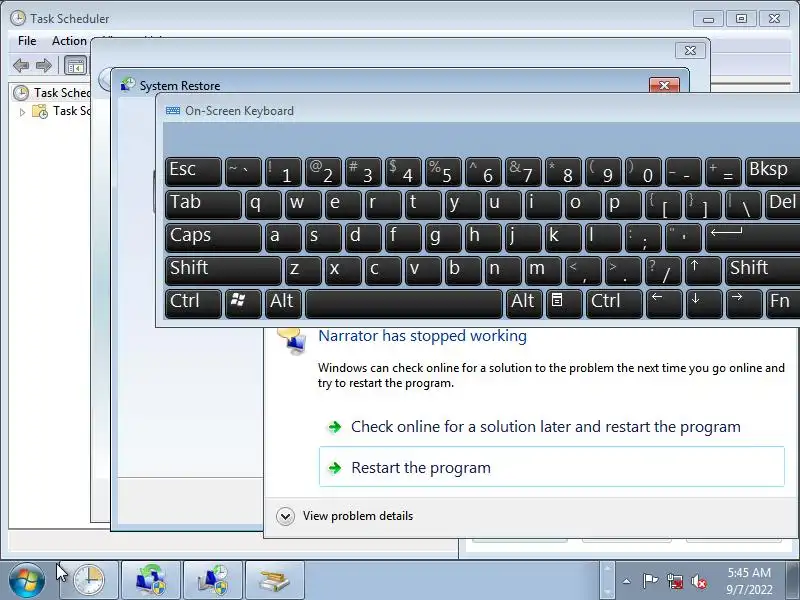Expand the Task Scheduler Library tree node
This screenshot has width=800, height=600.
22,112
